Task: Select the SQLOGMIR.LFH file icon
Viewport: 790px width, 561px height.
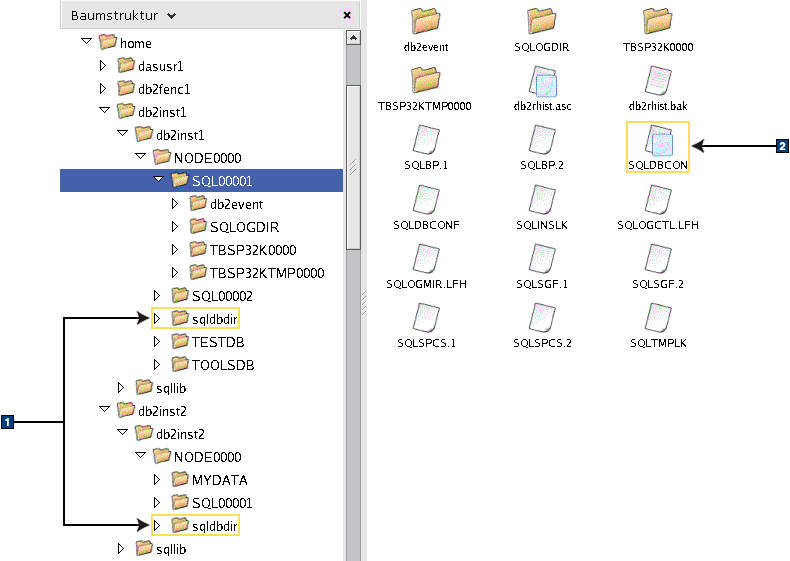Action: pos(426,259)
